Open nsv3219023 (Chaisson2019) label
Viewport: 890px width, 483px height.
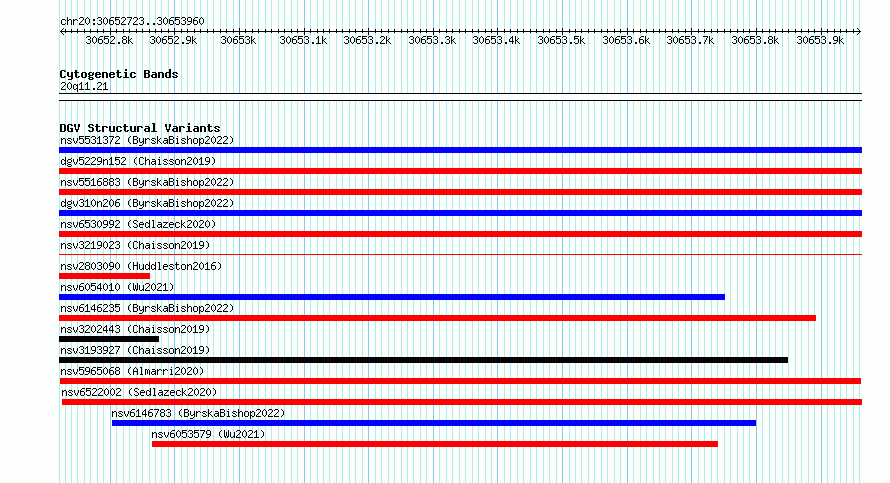click(x=135, y=245)
